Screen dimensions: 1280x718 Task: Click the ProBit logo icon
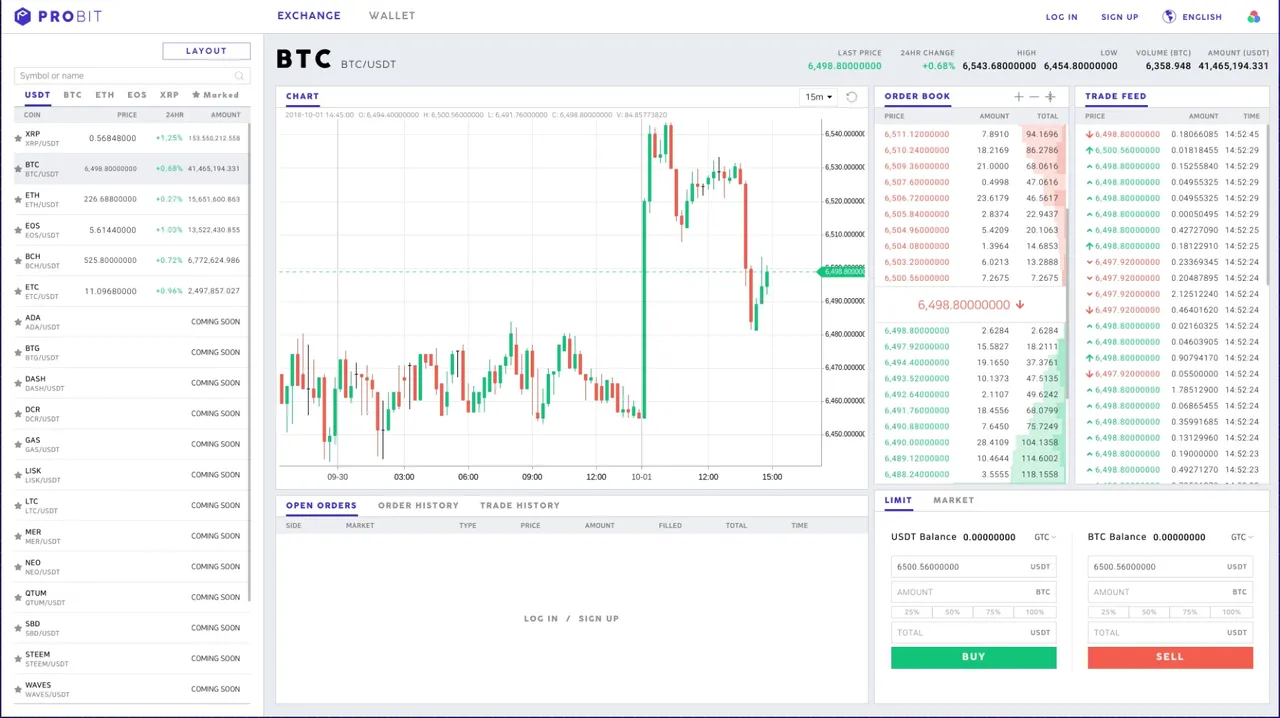coord(22,16)
